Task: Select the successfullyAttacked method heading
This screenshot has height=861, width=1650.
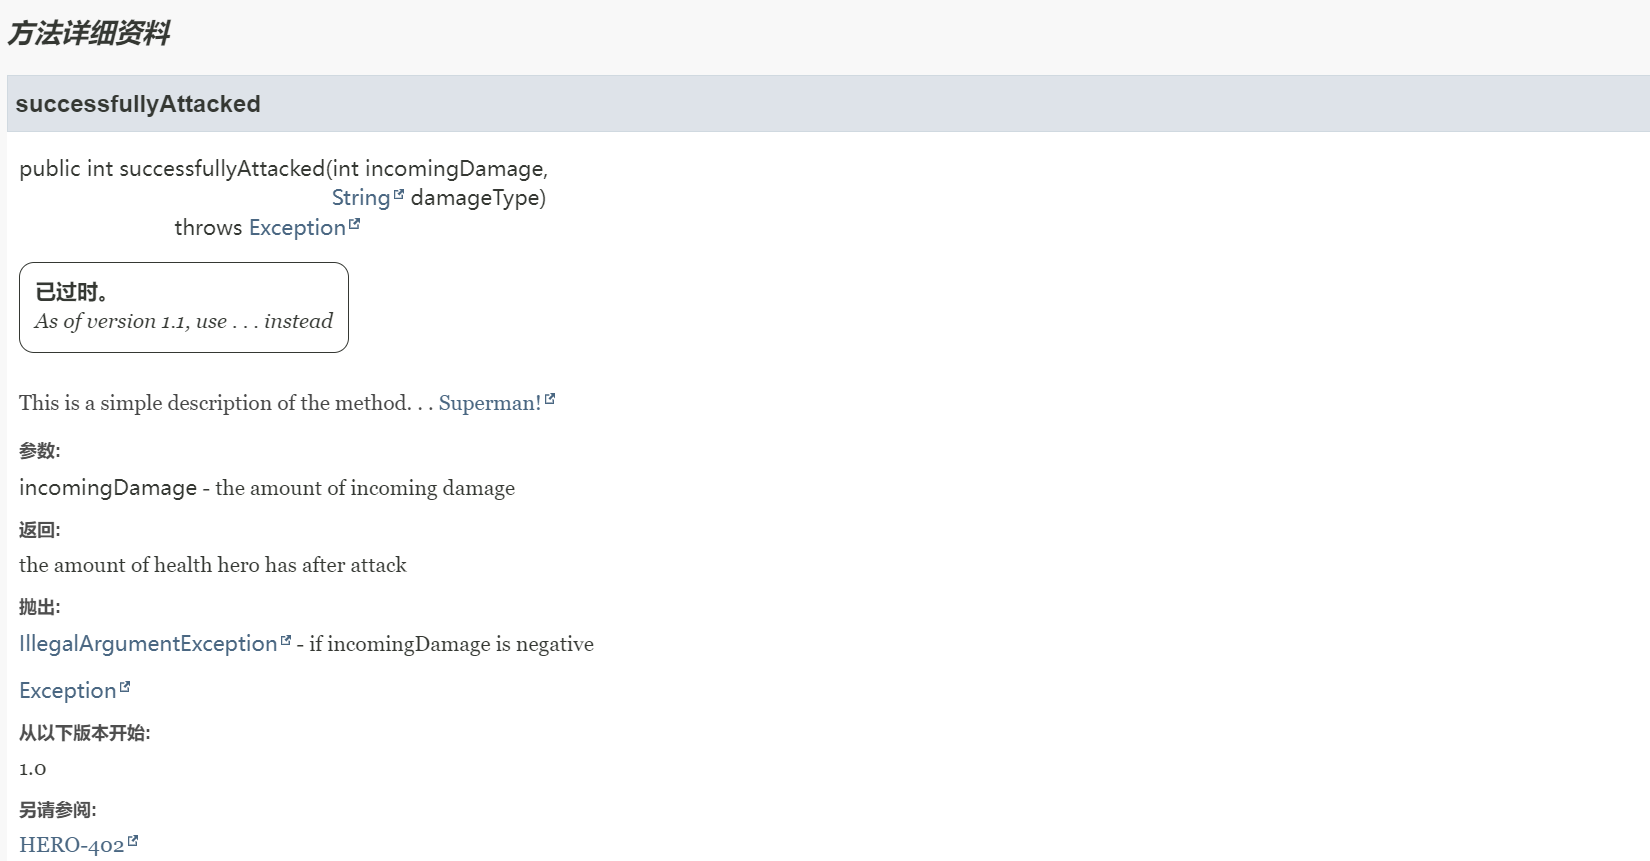Action: [138, 104]
